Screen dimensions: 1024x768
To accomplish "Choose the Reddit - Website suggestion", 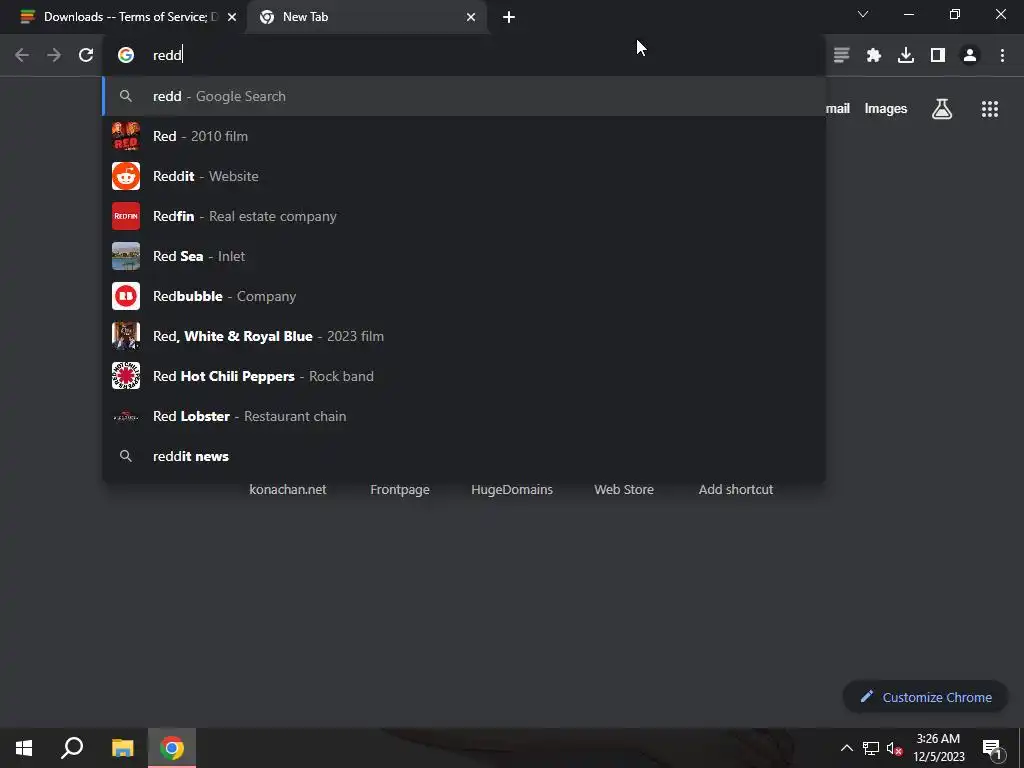I will point(464,176).
